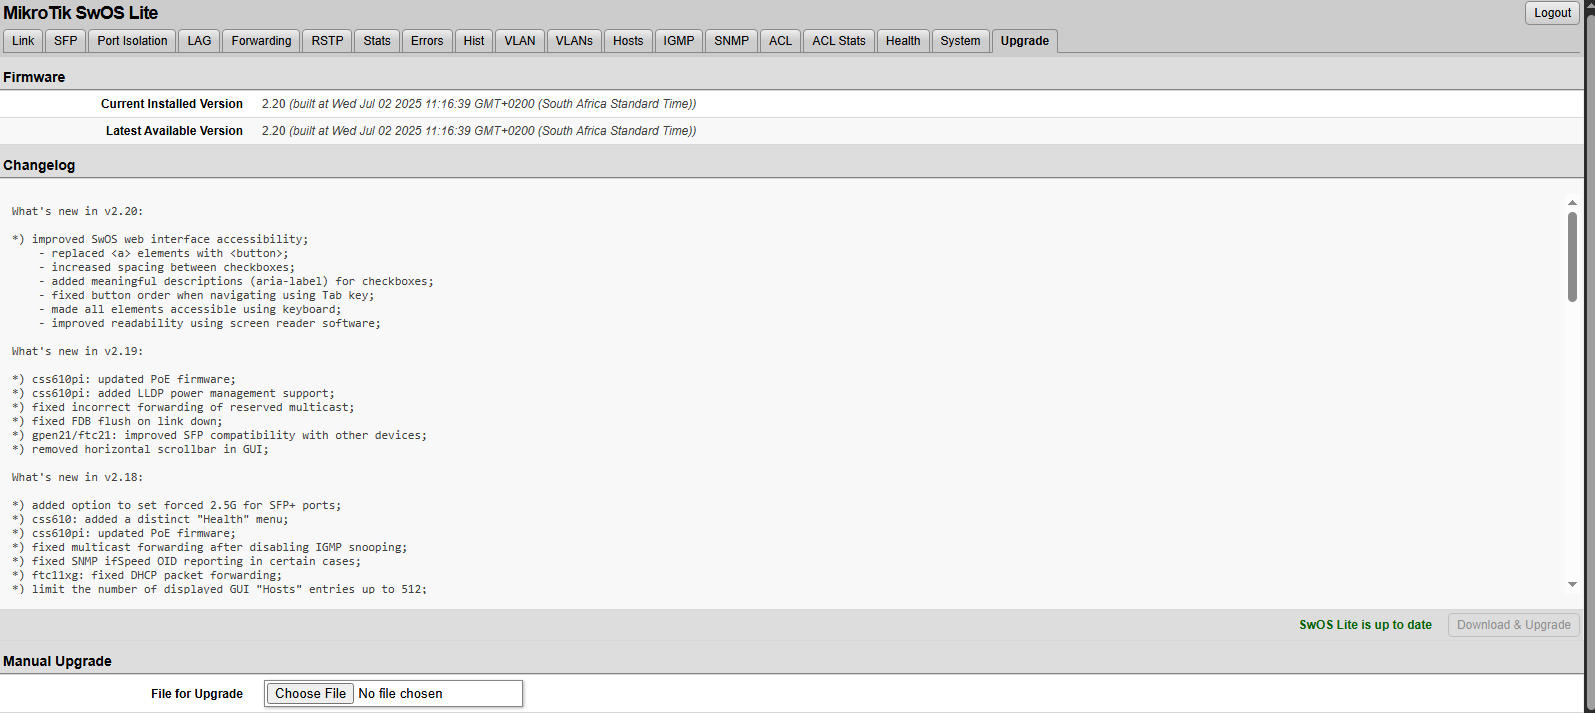Open the Port Isolation tab

pos(132,41)
